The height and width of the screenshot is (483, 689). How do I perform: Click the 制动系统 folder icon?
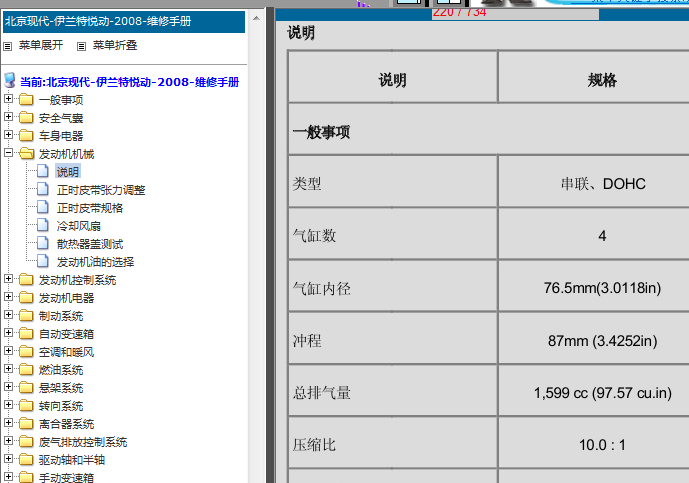(x=26, y=316)
